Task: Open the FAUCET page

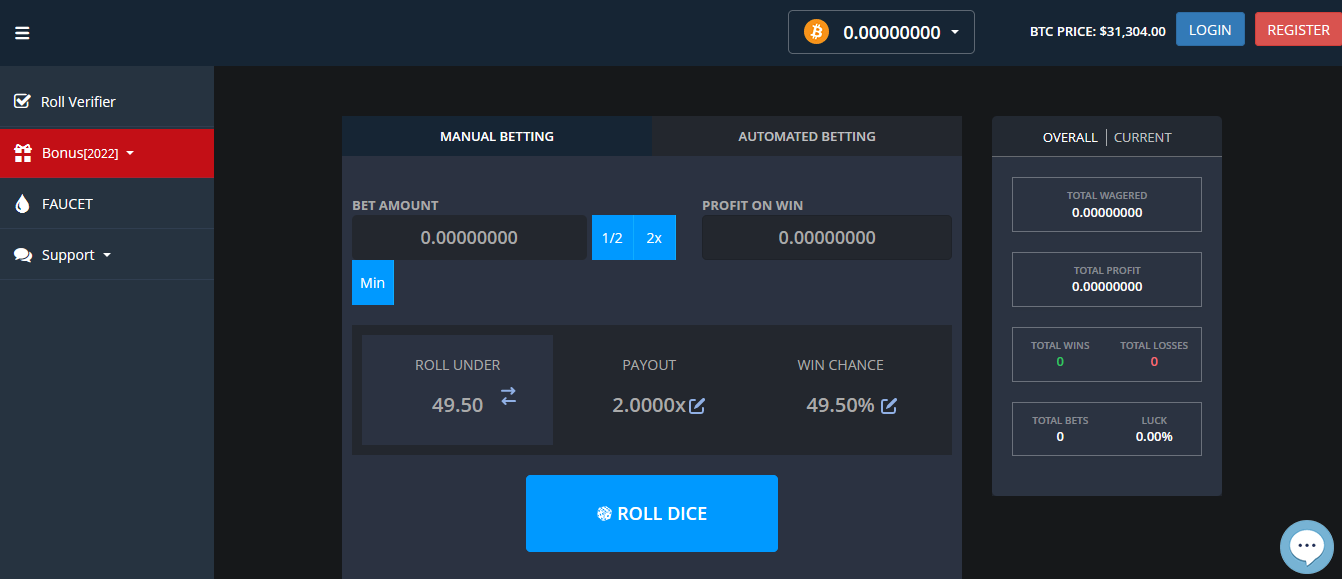Action: [x=107, y=204]
